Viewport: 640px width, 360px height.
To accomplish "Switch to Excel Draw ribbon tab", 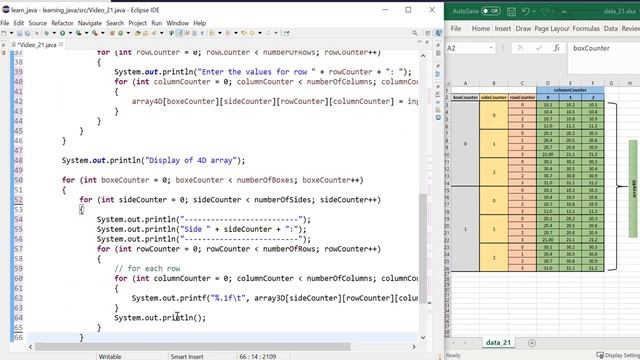I will click(x=523, y=29).
